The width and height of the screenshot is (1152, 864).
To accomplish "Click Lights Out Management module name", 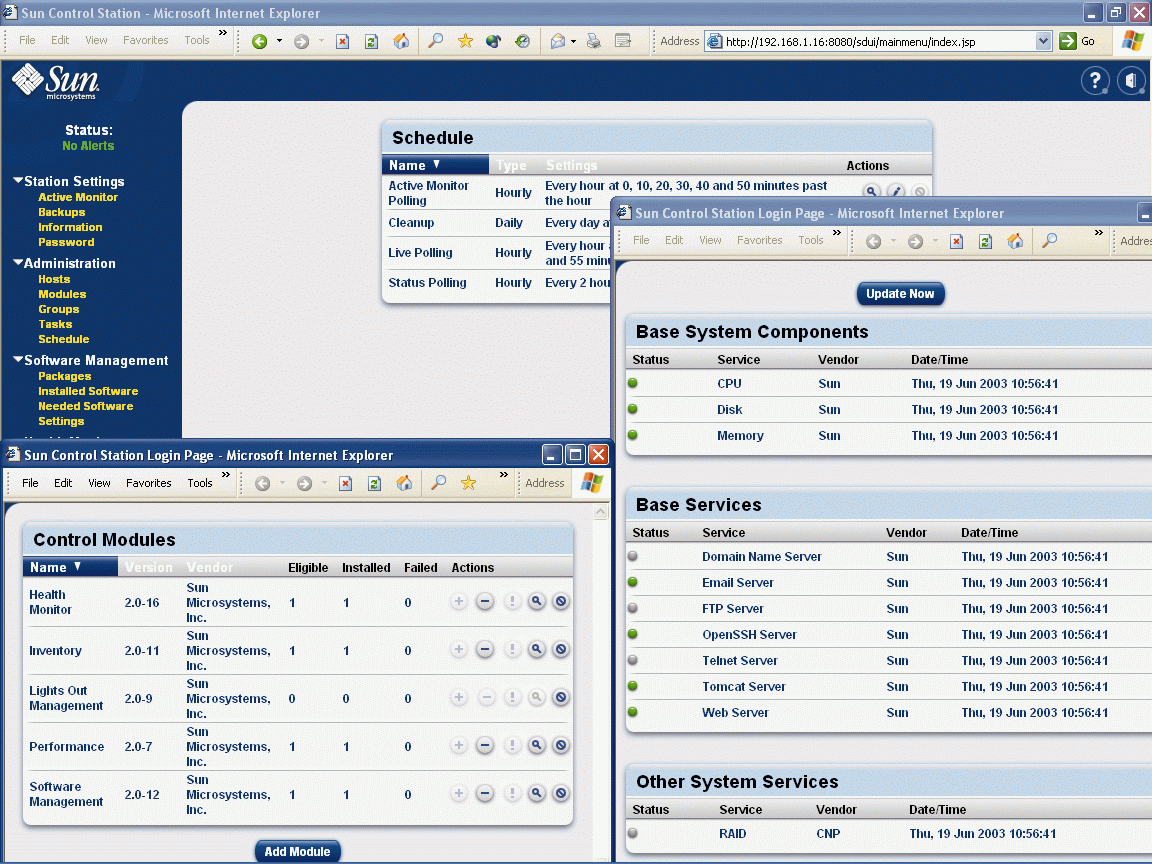I will pos(66,698).
